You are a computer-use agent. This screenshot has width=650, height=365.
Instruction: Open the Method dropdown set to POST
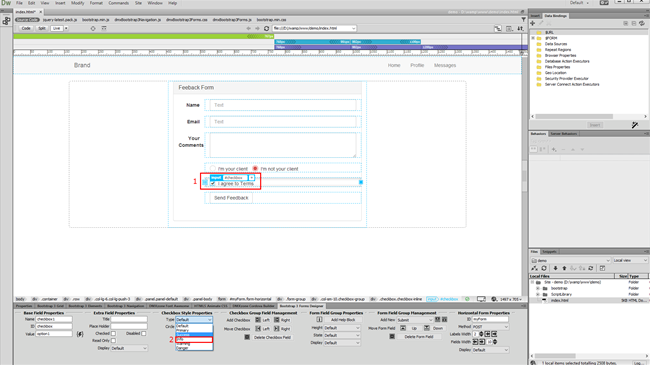(x=490, y=327)
